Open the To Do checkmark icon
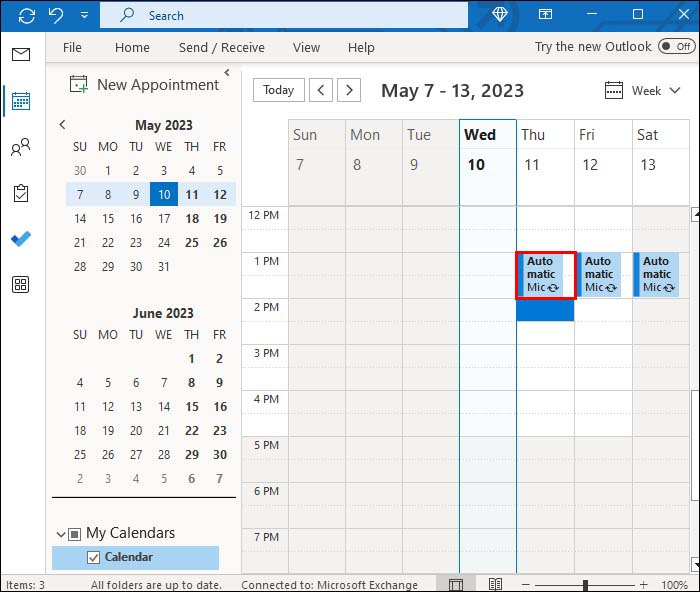Screen dimensions: 700x592 [21, 239]
